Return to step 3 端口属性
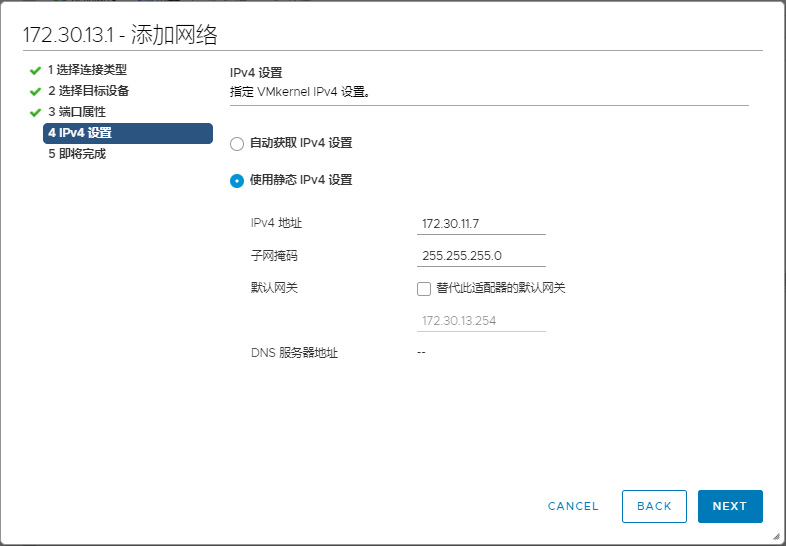The image size is (786, 546). click(76, 112)
